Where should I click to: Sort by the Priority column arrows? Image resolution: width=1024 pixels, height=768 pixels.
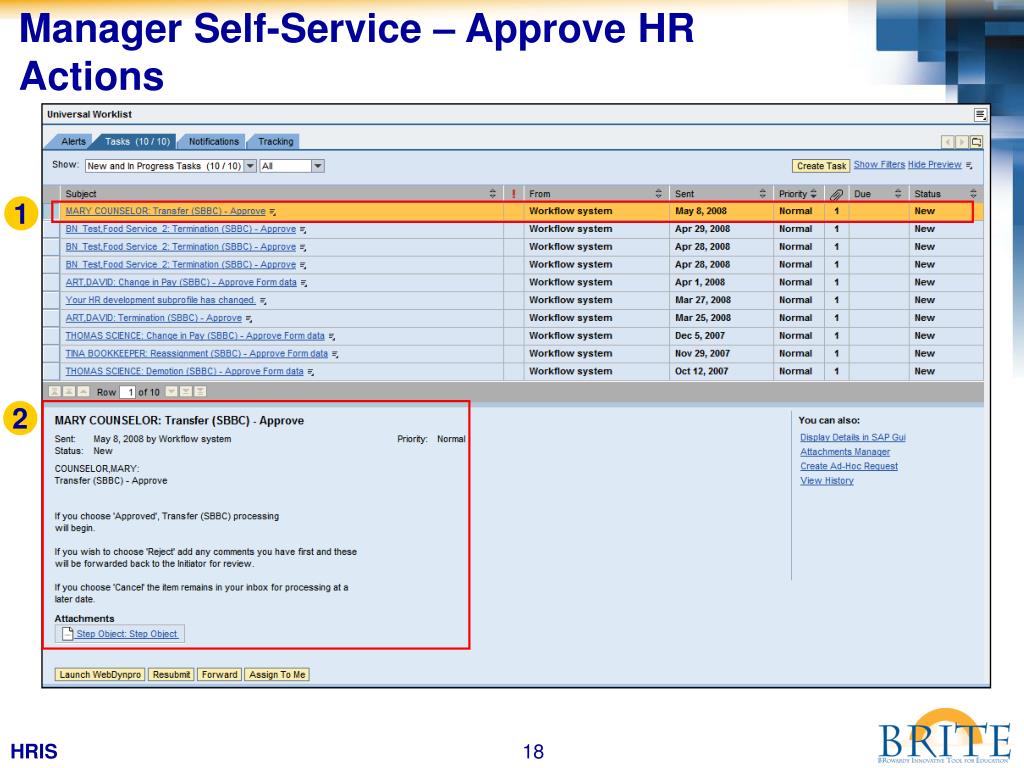(814, 194)
